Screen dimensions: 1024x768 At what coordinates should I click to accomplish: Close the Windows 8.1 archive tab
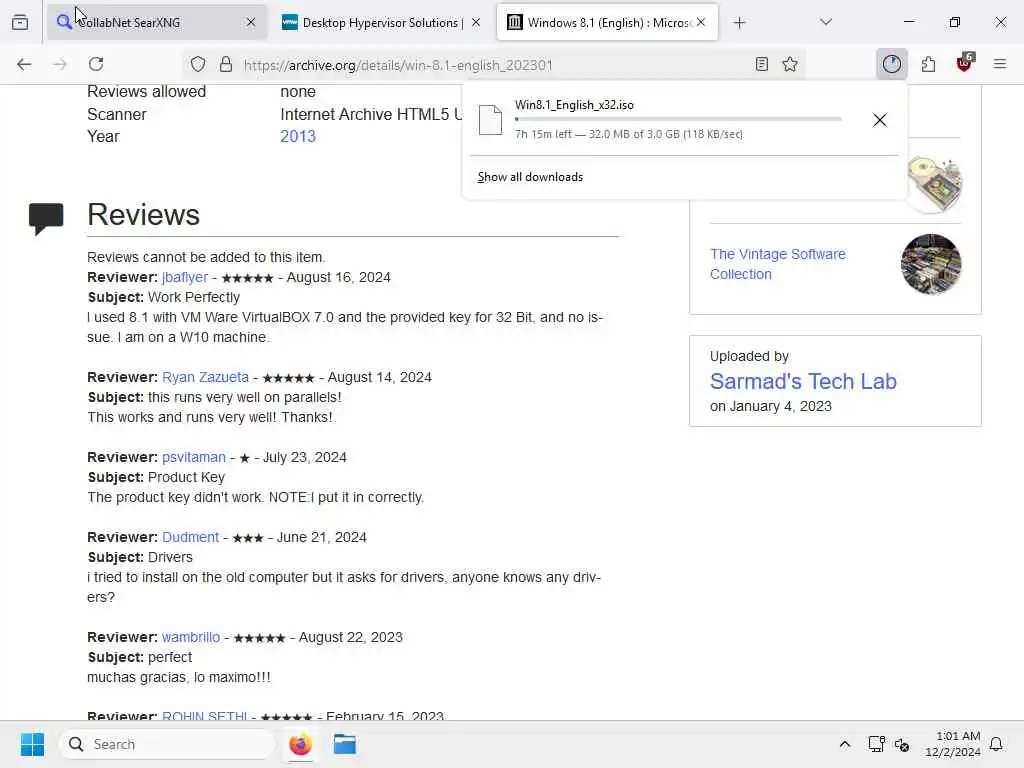pyautogui.click(x=701, y=22)
